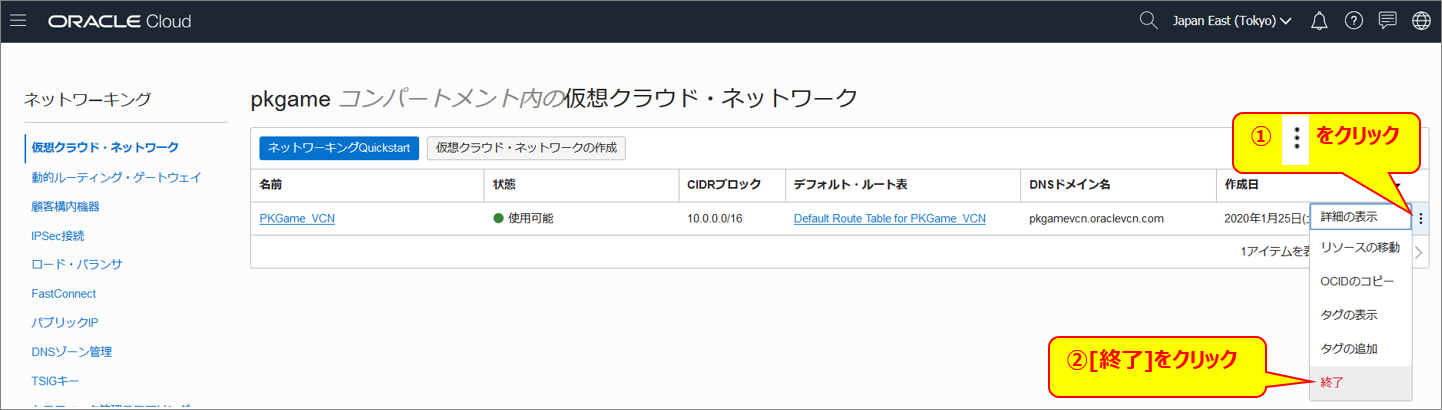This screenshot has height=410, width=1442.
Task: Select 顧客構内機器 in the sidebar
Action: (65, 206)
